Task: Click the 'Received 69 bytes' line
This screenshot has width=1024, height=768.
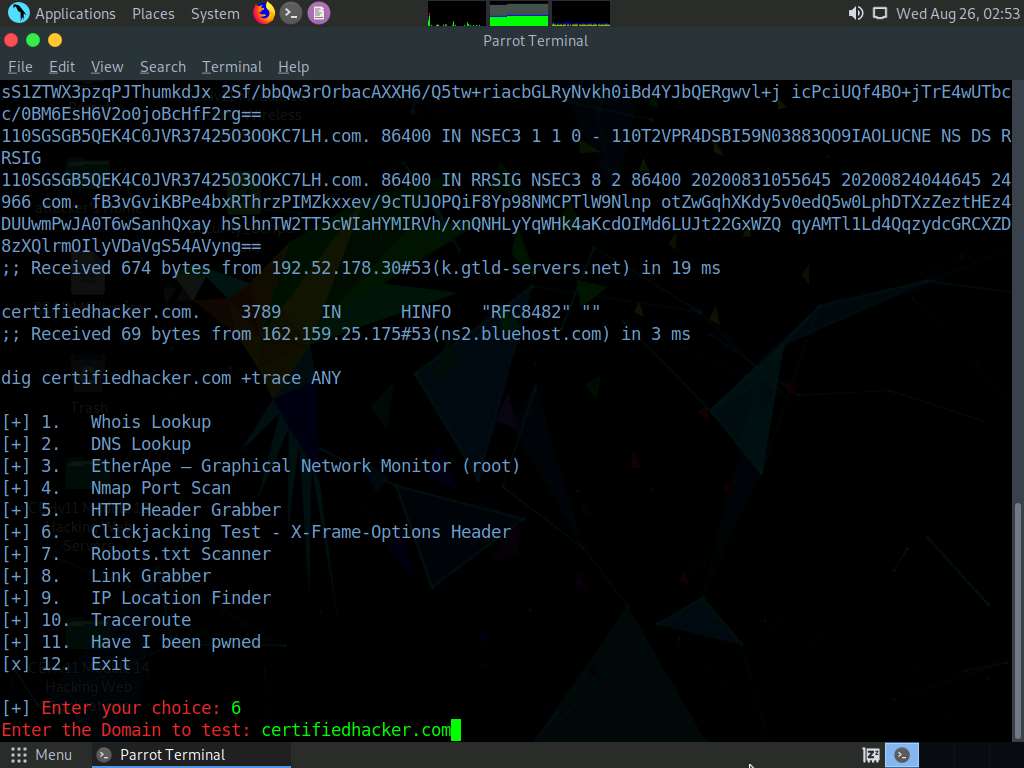Action: tap(346, 334)
